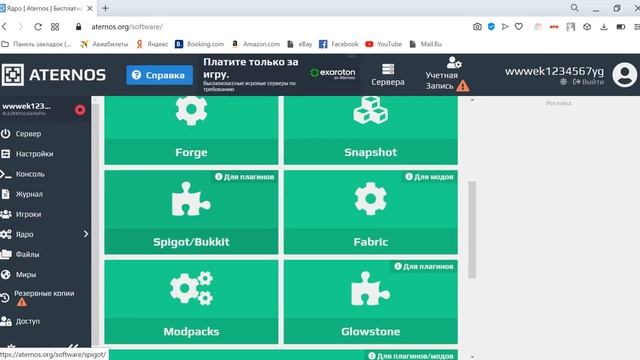
Task: Select the Glowstone software tile
Action: [371, 302]
